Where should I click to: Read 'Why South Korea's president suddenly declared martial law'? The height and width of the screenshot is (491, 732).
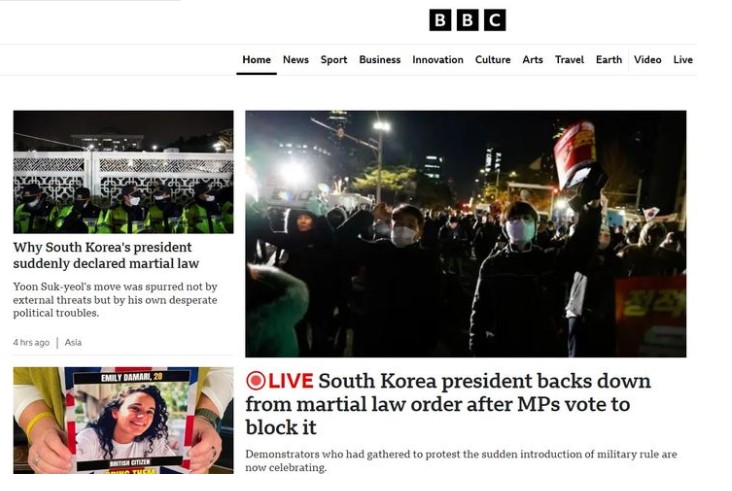point(106,255)
